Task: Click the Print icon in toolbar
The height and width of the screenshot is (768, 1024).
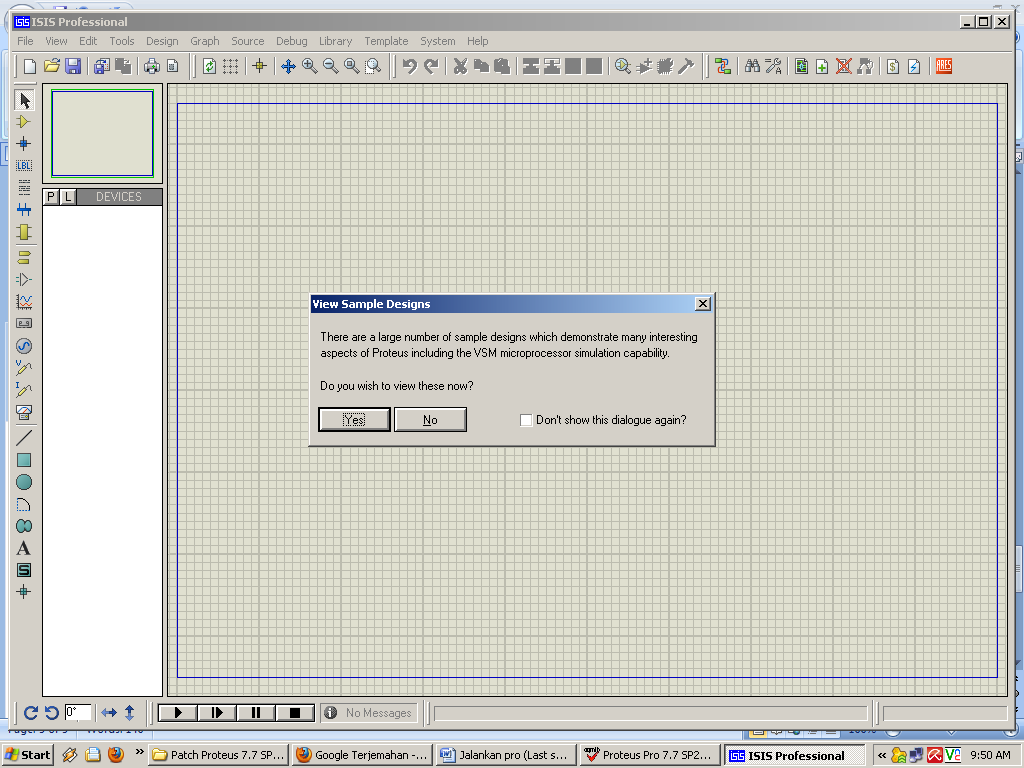Action: click(152, 66)
